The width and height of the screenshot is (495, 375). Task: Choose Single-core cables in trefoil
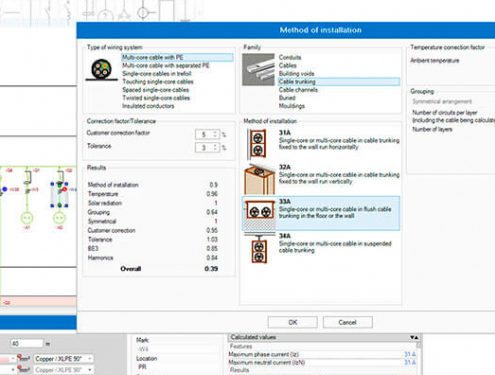pos(157,73)
